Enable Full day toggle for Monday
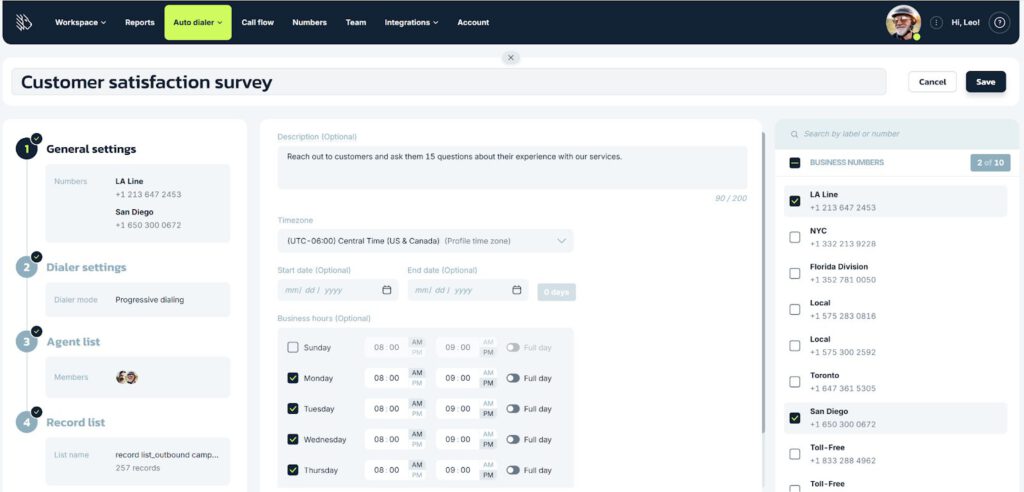The height and width of the screenshot is (492, 1024). [x=513, y=378]
